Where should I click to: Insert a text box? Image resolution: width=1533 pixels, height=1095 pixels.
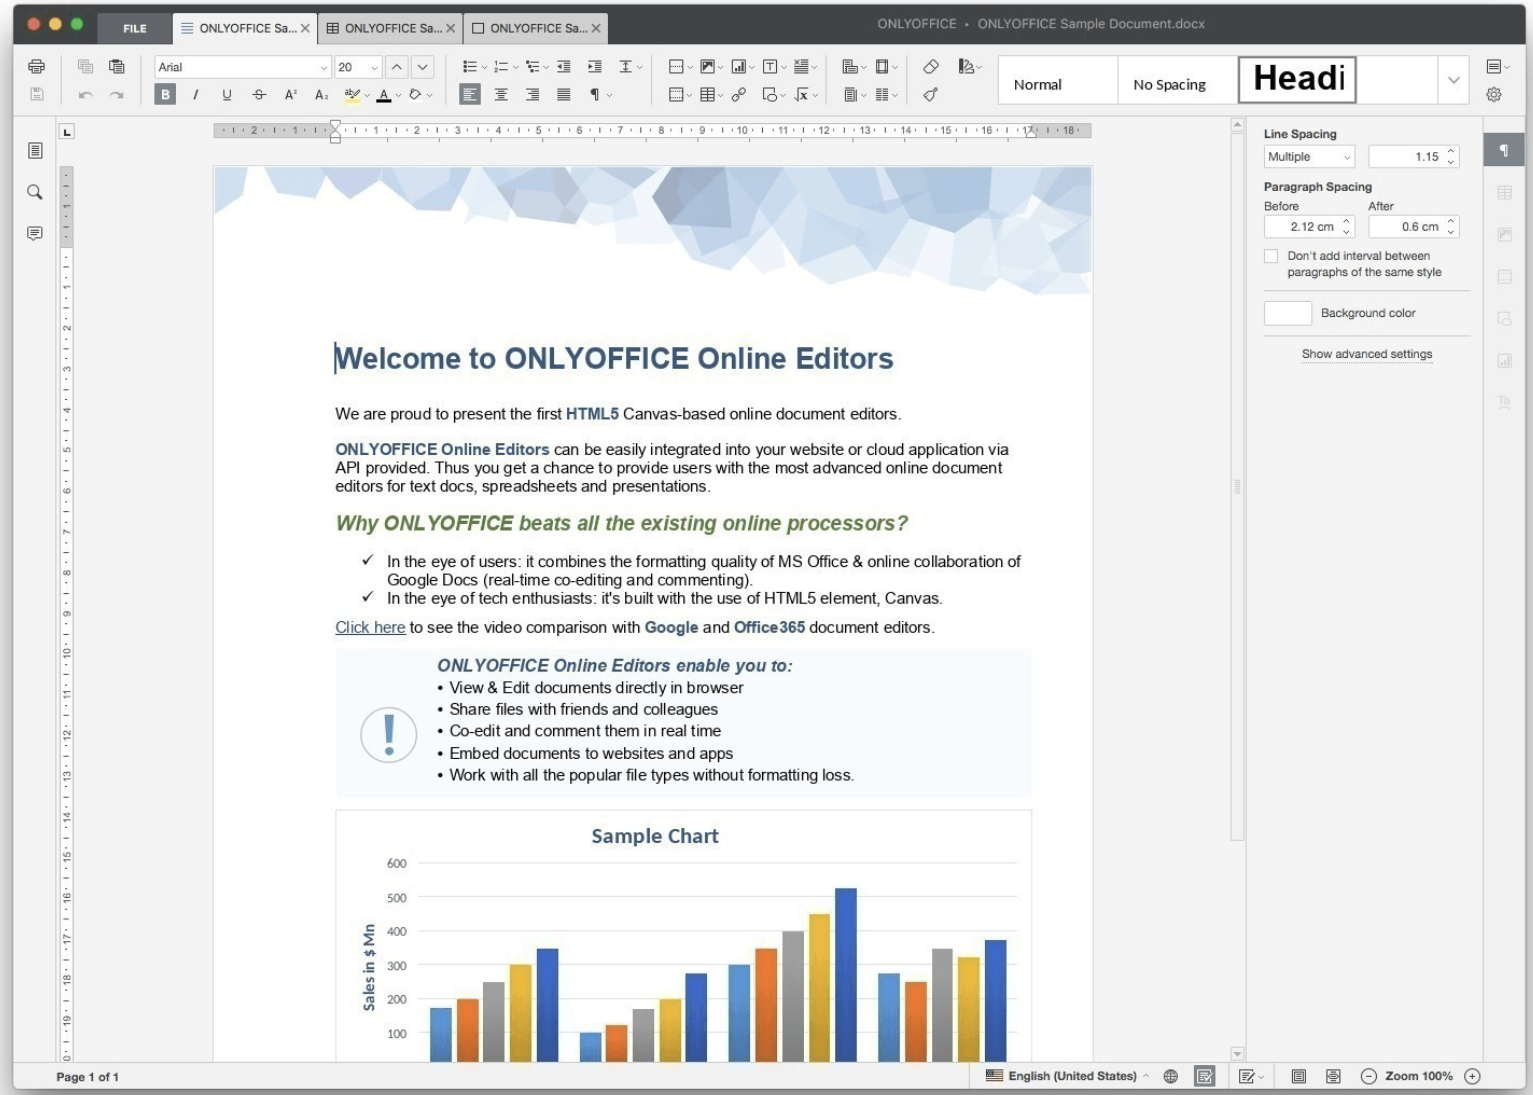tap(771, 66)
